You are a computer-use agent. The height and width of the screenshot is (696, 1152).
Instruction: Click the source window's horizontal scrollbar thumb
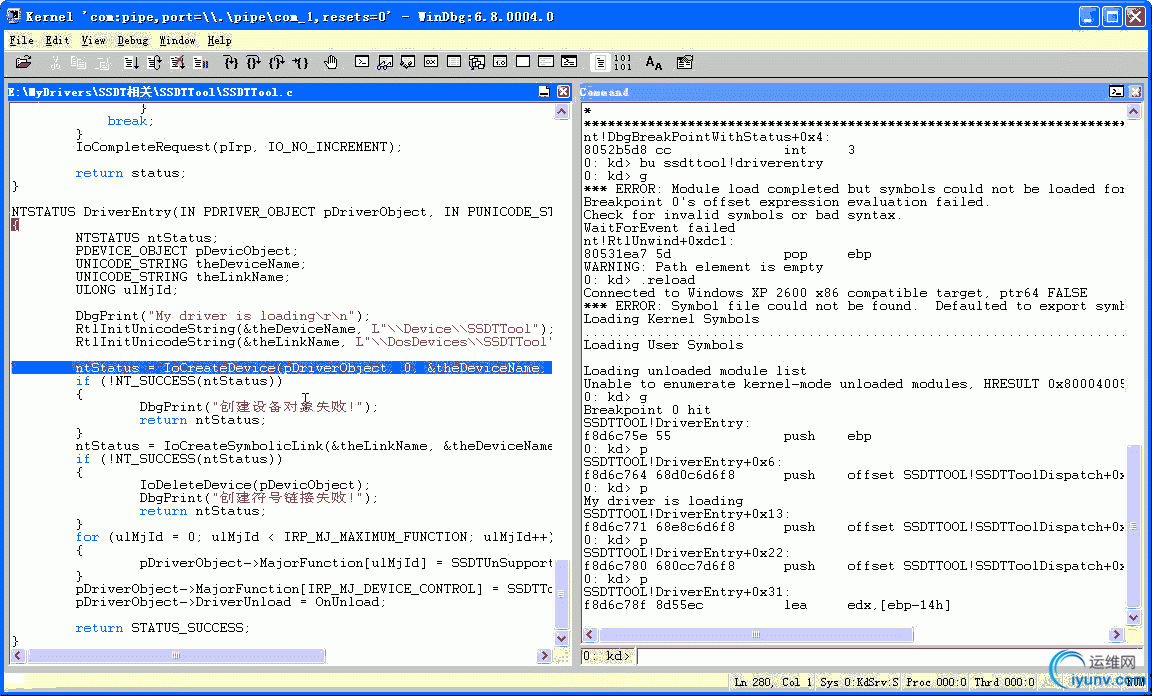coord(176,655)
